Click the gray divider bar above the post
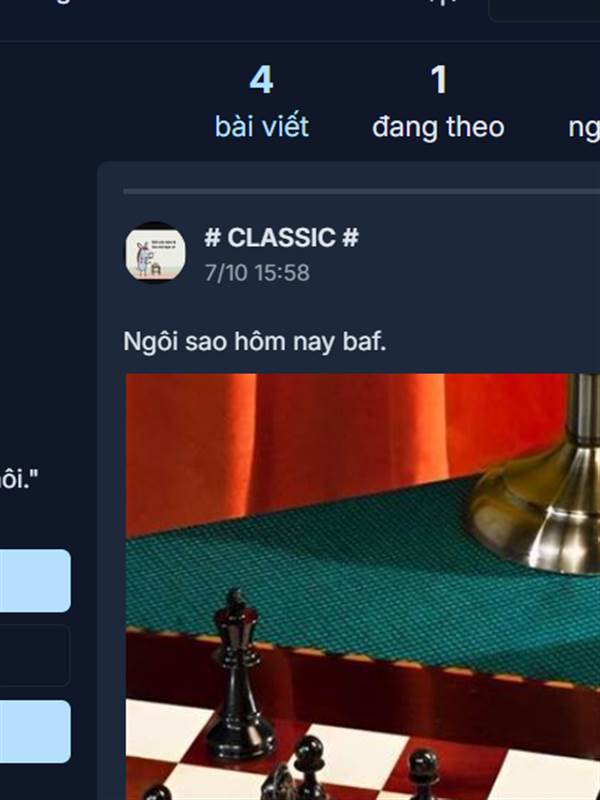 coord(361,192)
